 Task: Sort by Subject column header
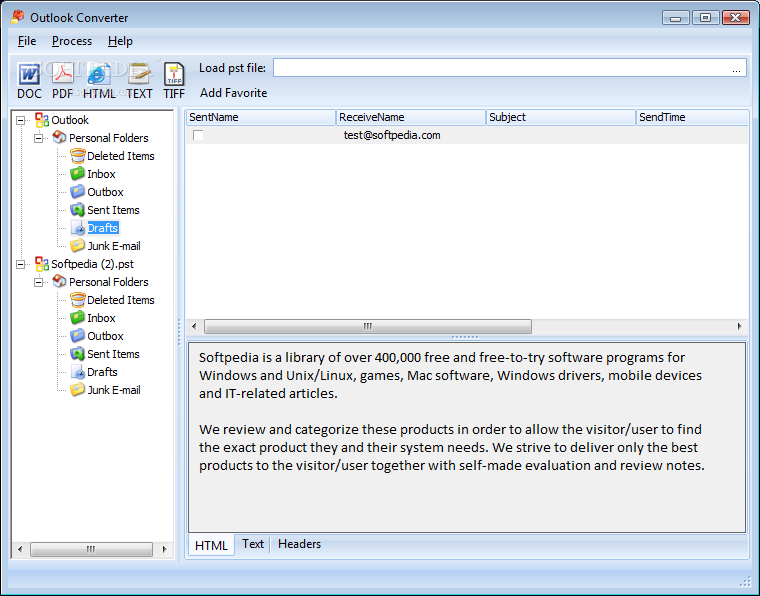click(x=561, y=117)
